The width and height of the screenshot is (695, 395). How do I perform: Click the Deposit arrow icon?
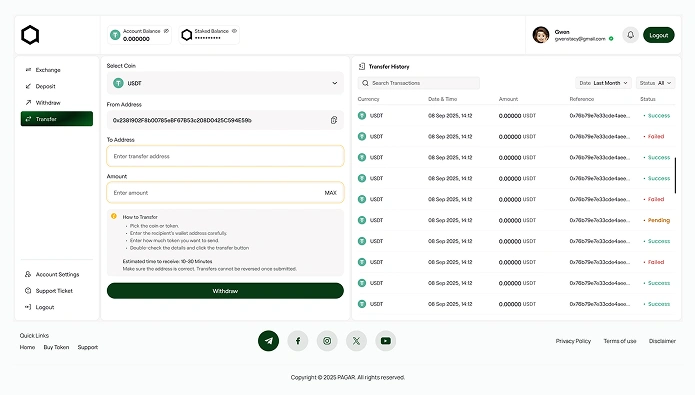point(28,86)
